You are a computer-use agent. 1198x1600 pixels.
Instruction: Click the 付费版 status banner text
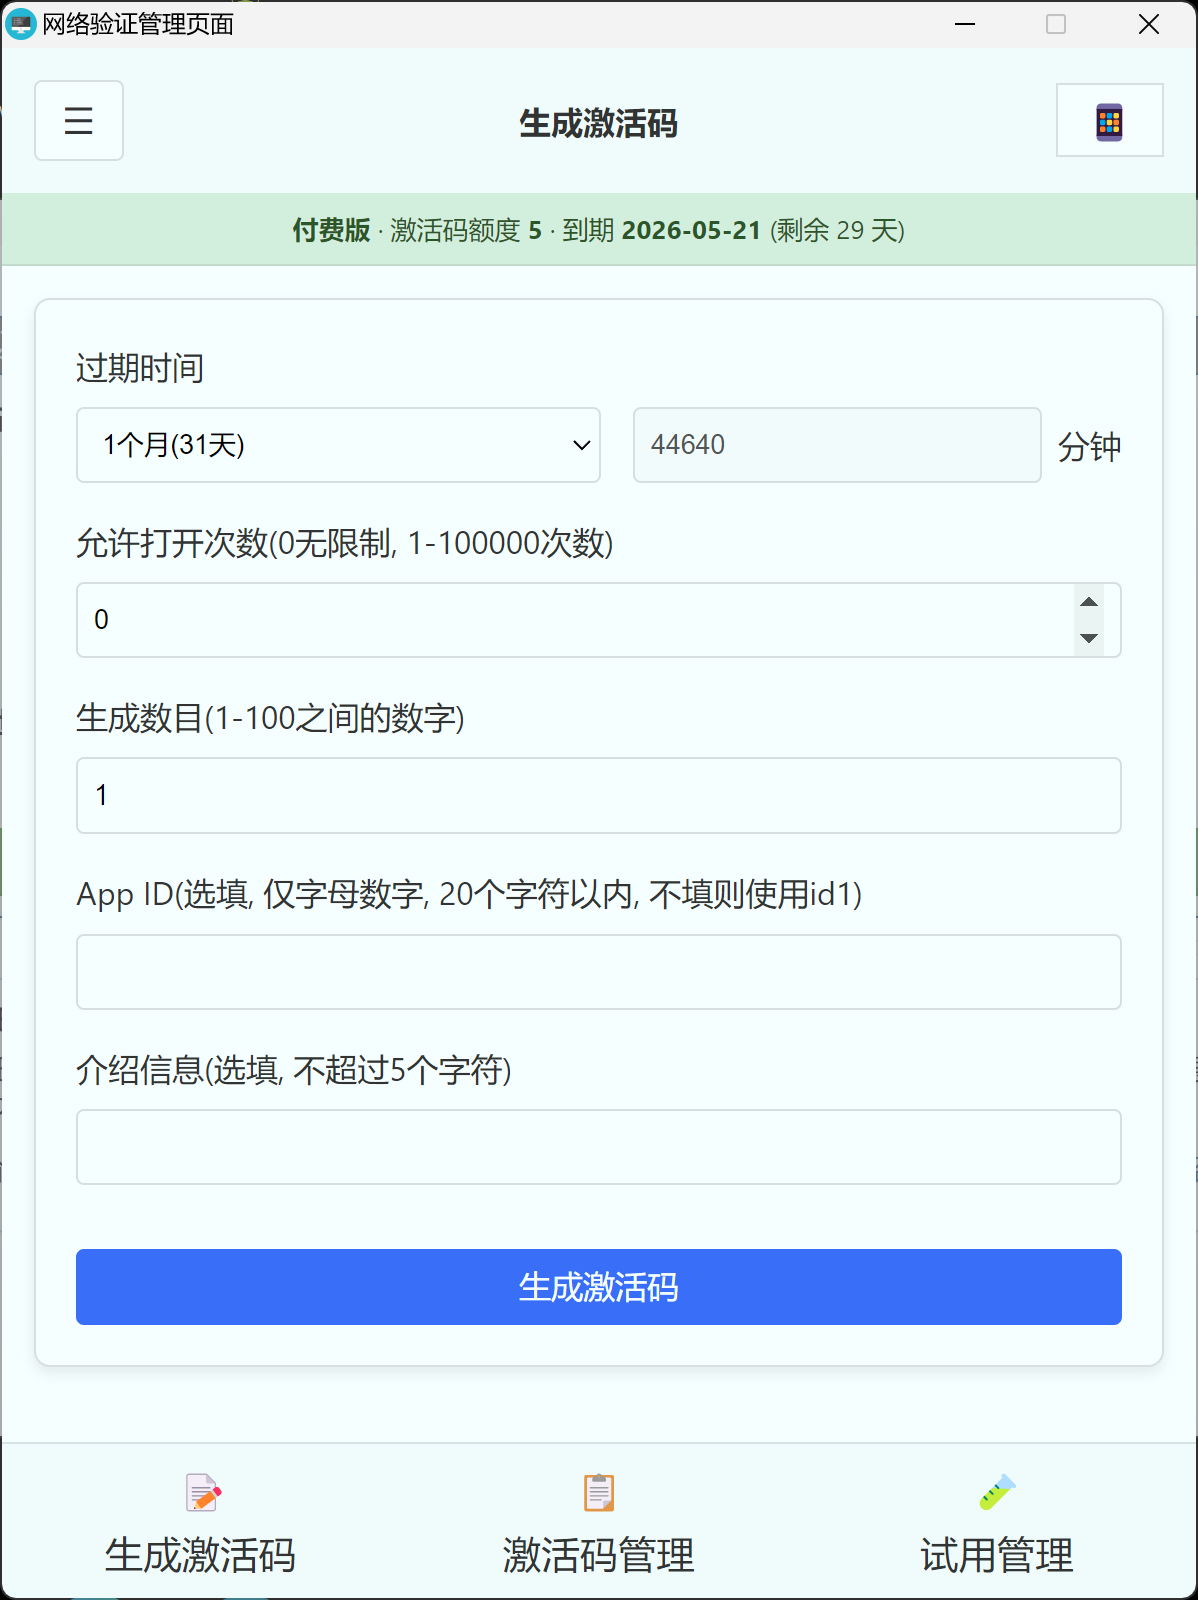click(331, 231)
